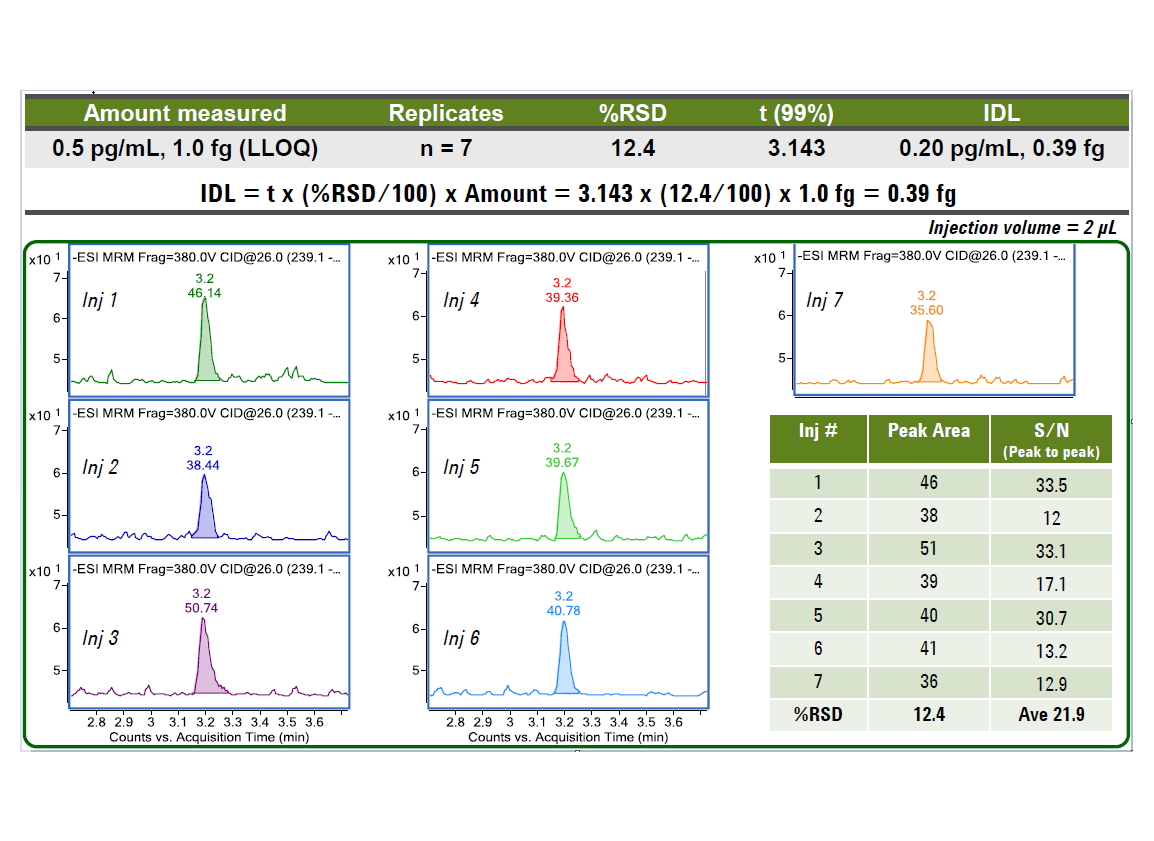Click the Inj 4 chromatogram thumbnail
Image resolution: width=1154 pixels, height=841 pixels.
567,320
